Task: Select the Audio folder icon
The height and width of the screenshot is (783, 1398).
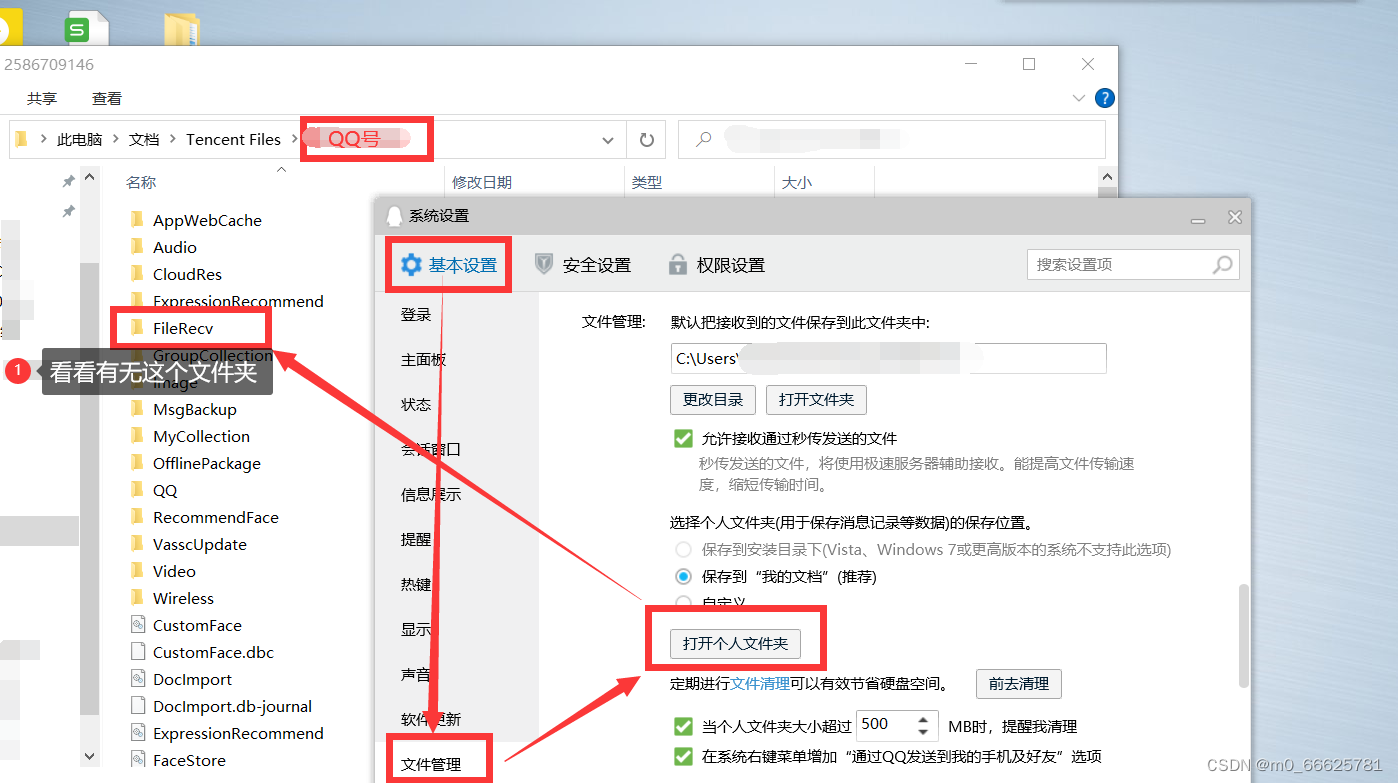Action: (x=137, y=247)
